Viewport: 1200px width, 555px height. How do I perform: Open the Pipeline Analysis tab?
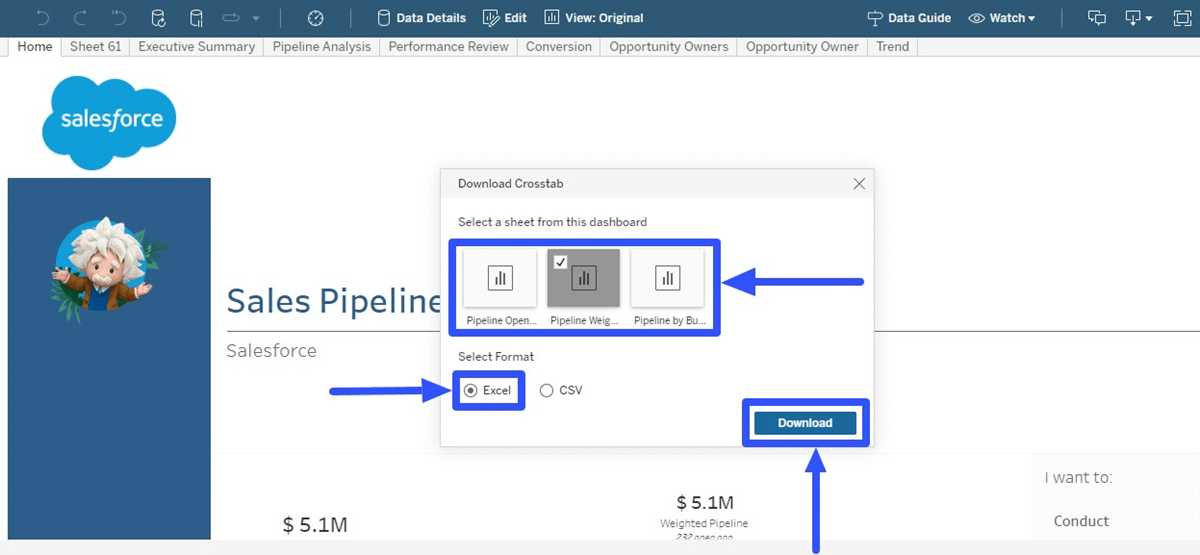coord(322,47)
